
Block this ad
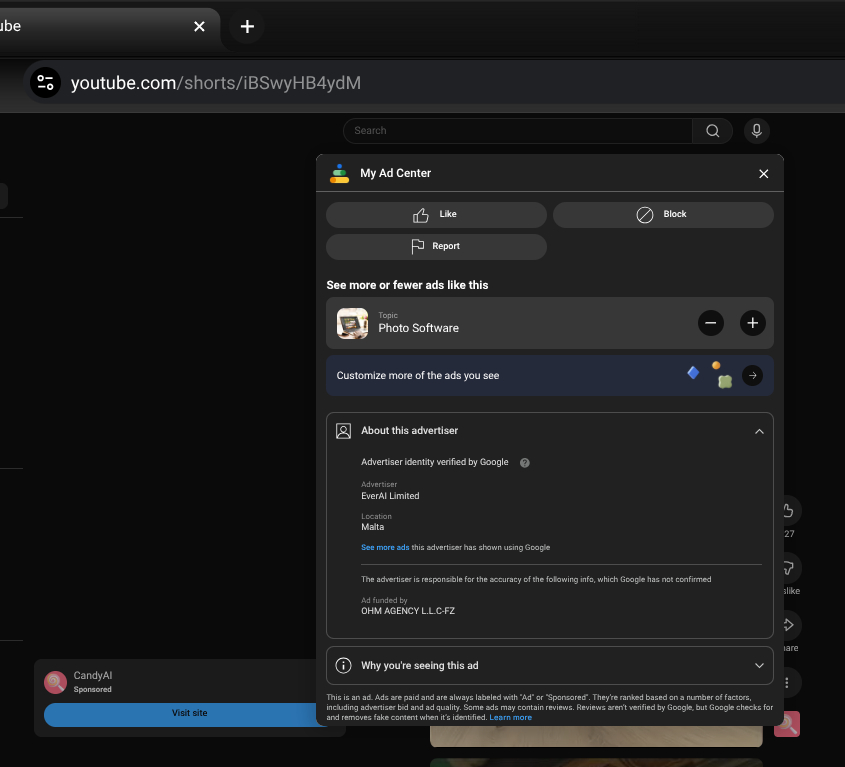click(663, 215)
